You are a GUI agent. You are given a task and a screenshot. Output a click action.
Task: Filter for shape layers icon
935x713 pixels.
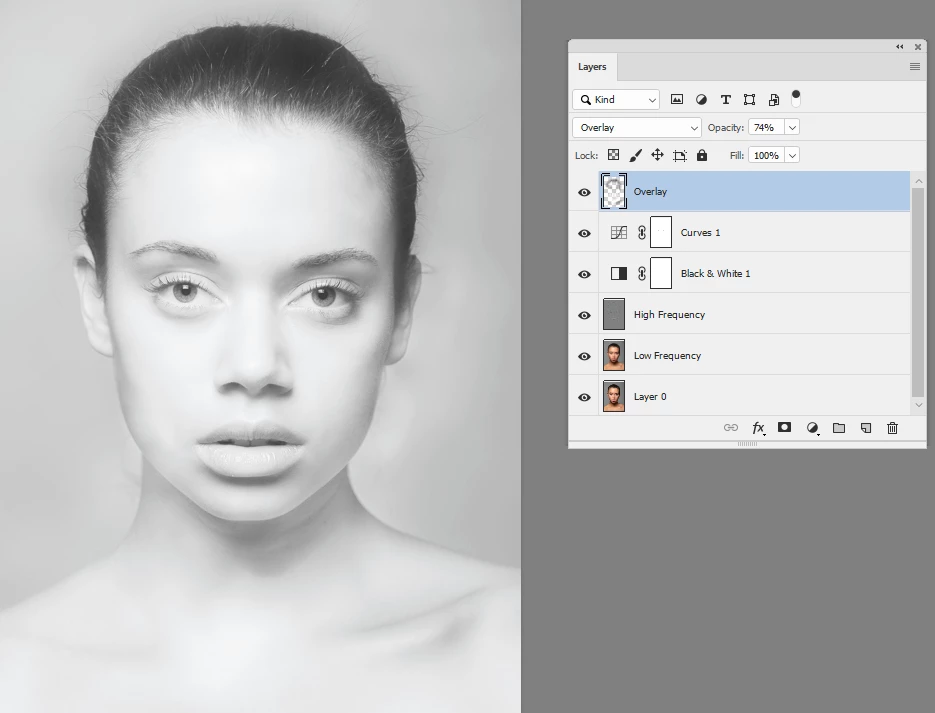tap(750, 100)
